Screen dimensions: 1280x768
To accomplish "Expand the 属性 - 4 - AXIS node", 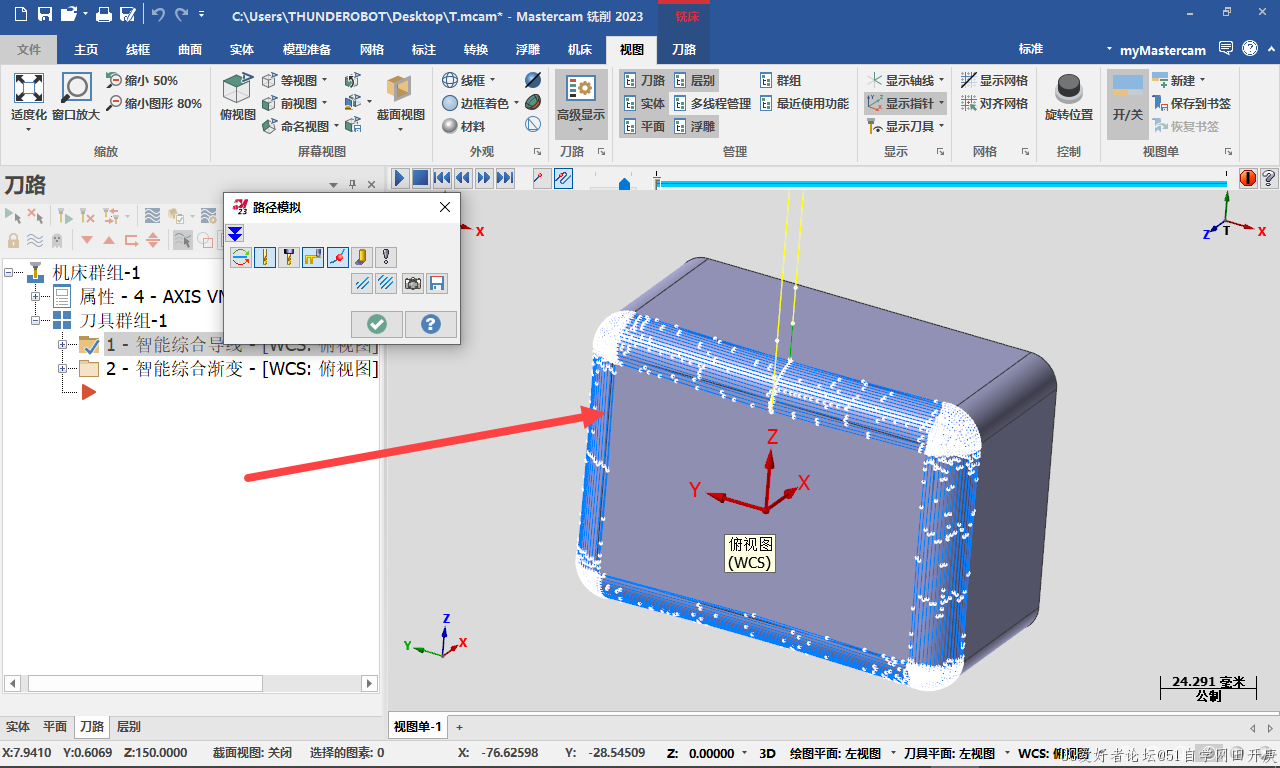I will point(36,296).
